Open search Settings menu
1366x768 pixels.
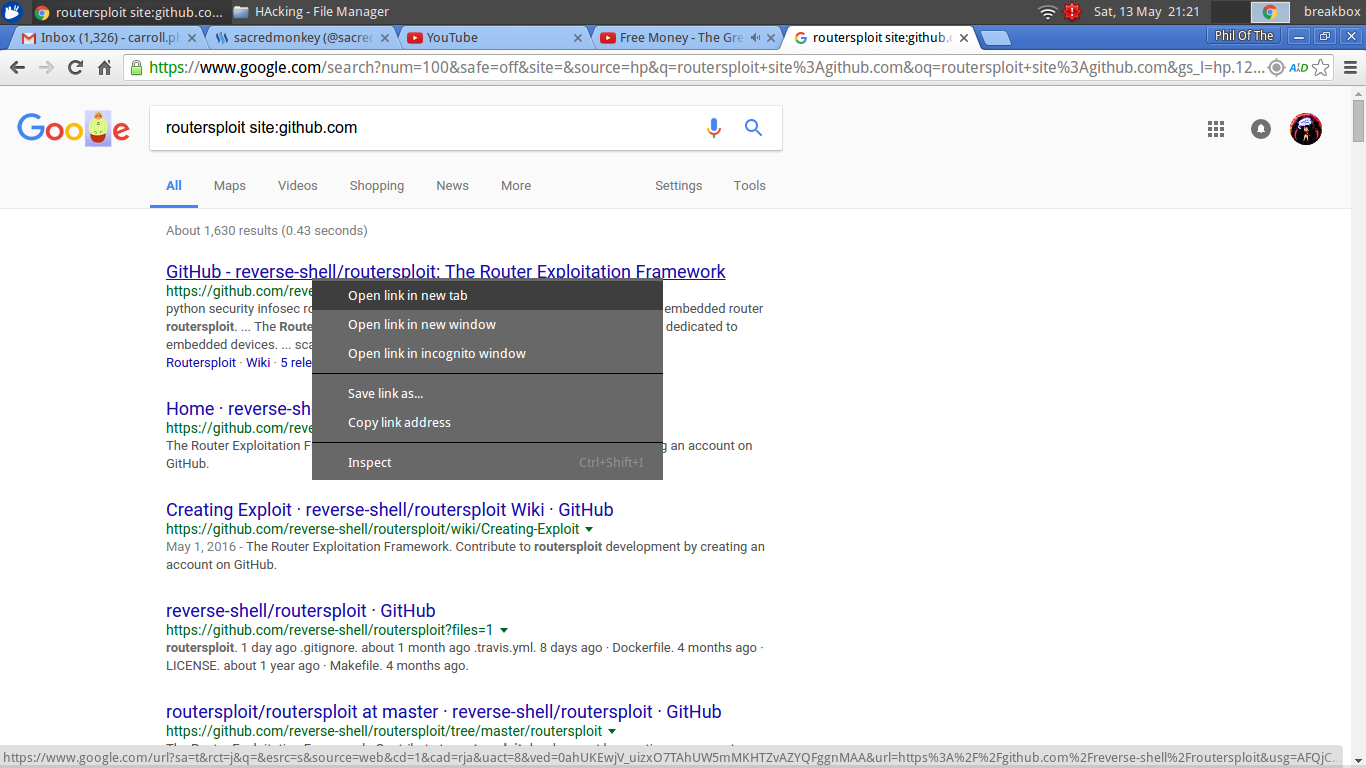tap(679, 186)
